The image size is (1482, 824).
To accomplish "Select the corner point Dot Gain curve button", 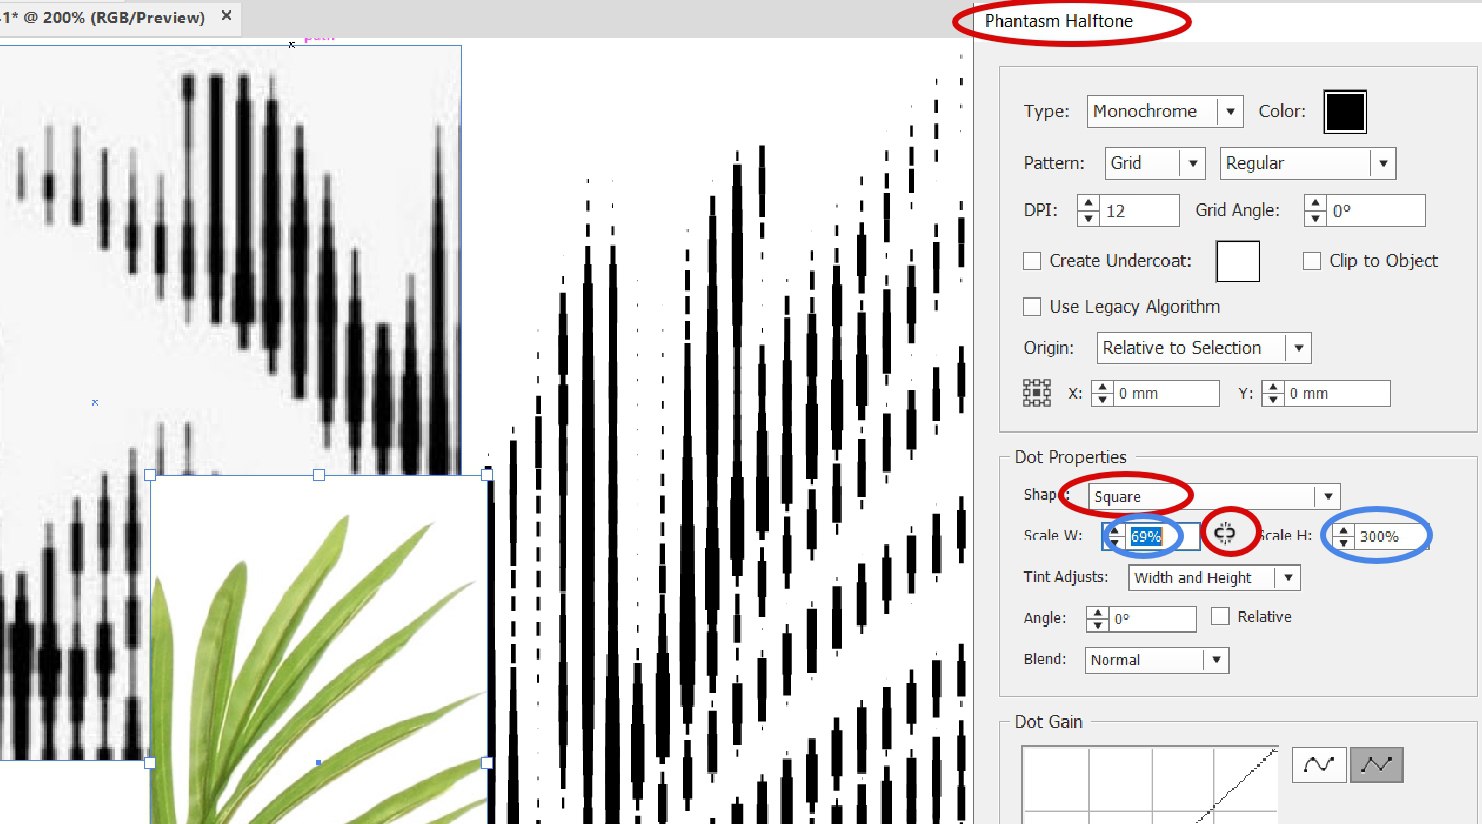I will pos(1377,765).
